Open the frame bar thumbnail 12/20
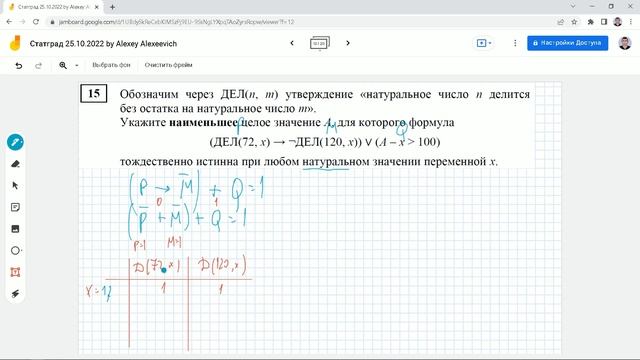 320,43
